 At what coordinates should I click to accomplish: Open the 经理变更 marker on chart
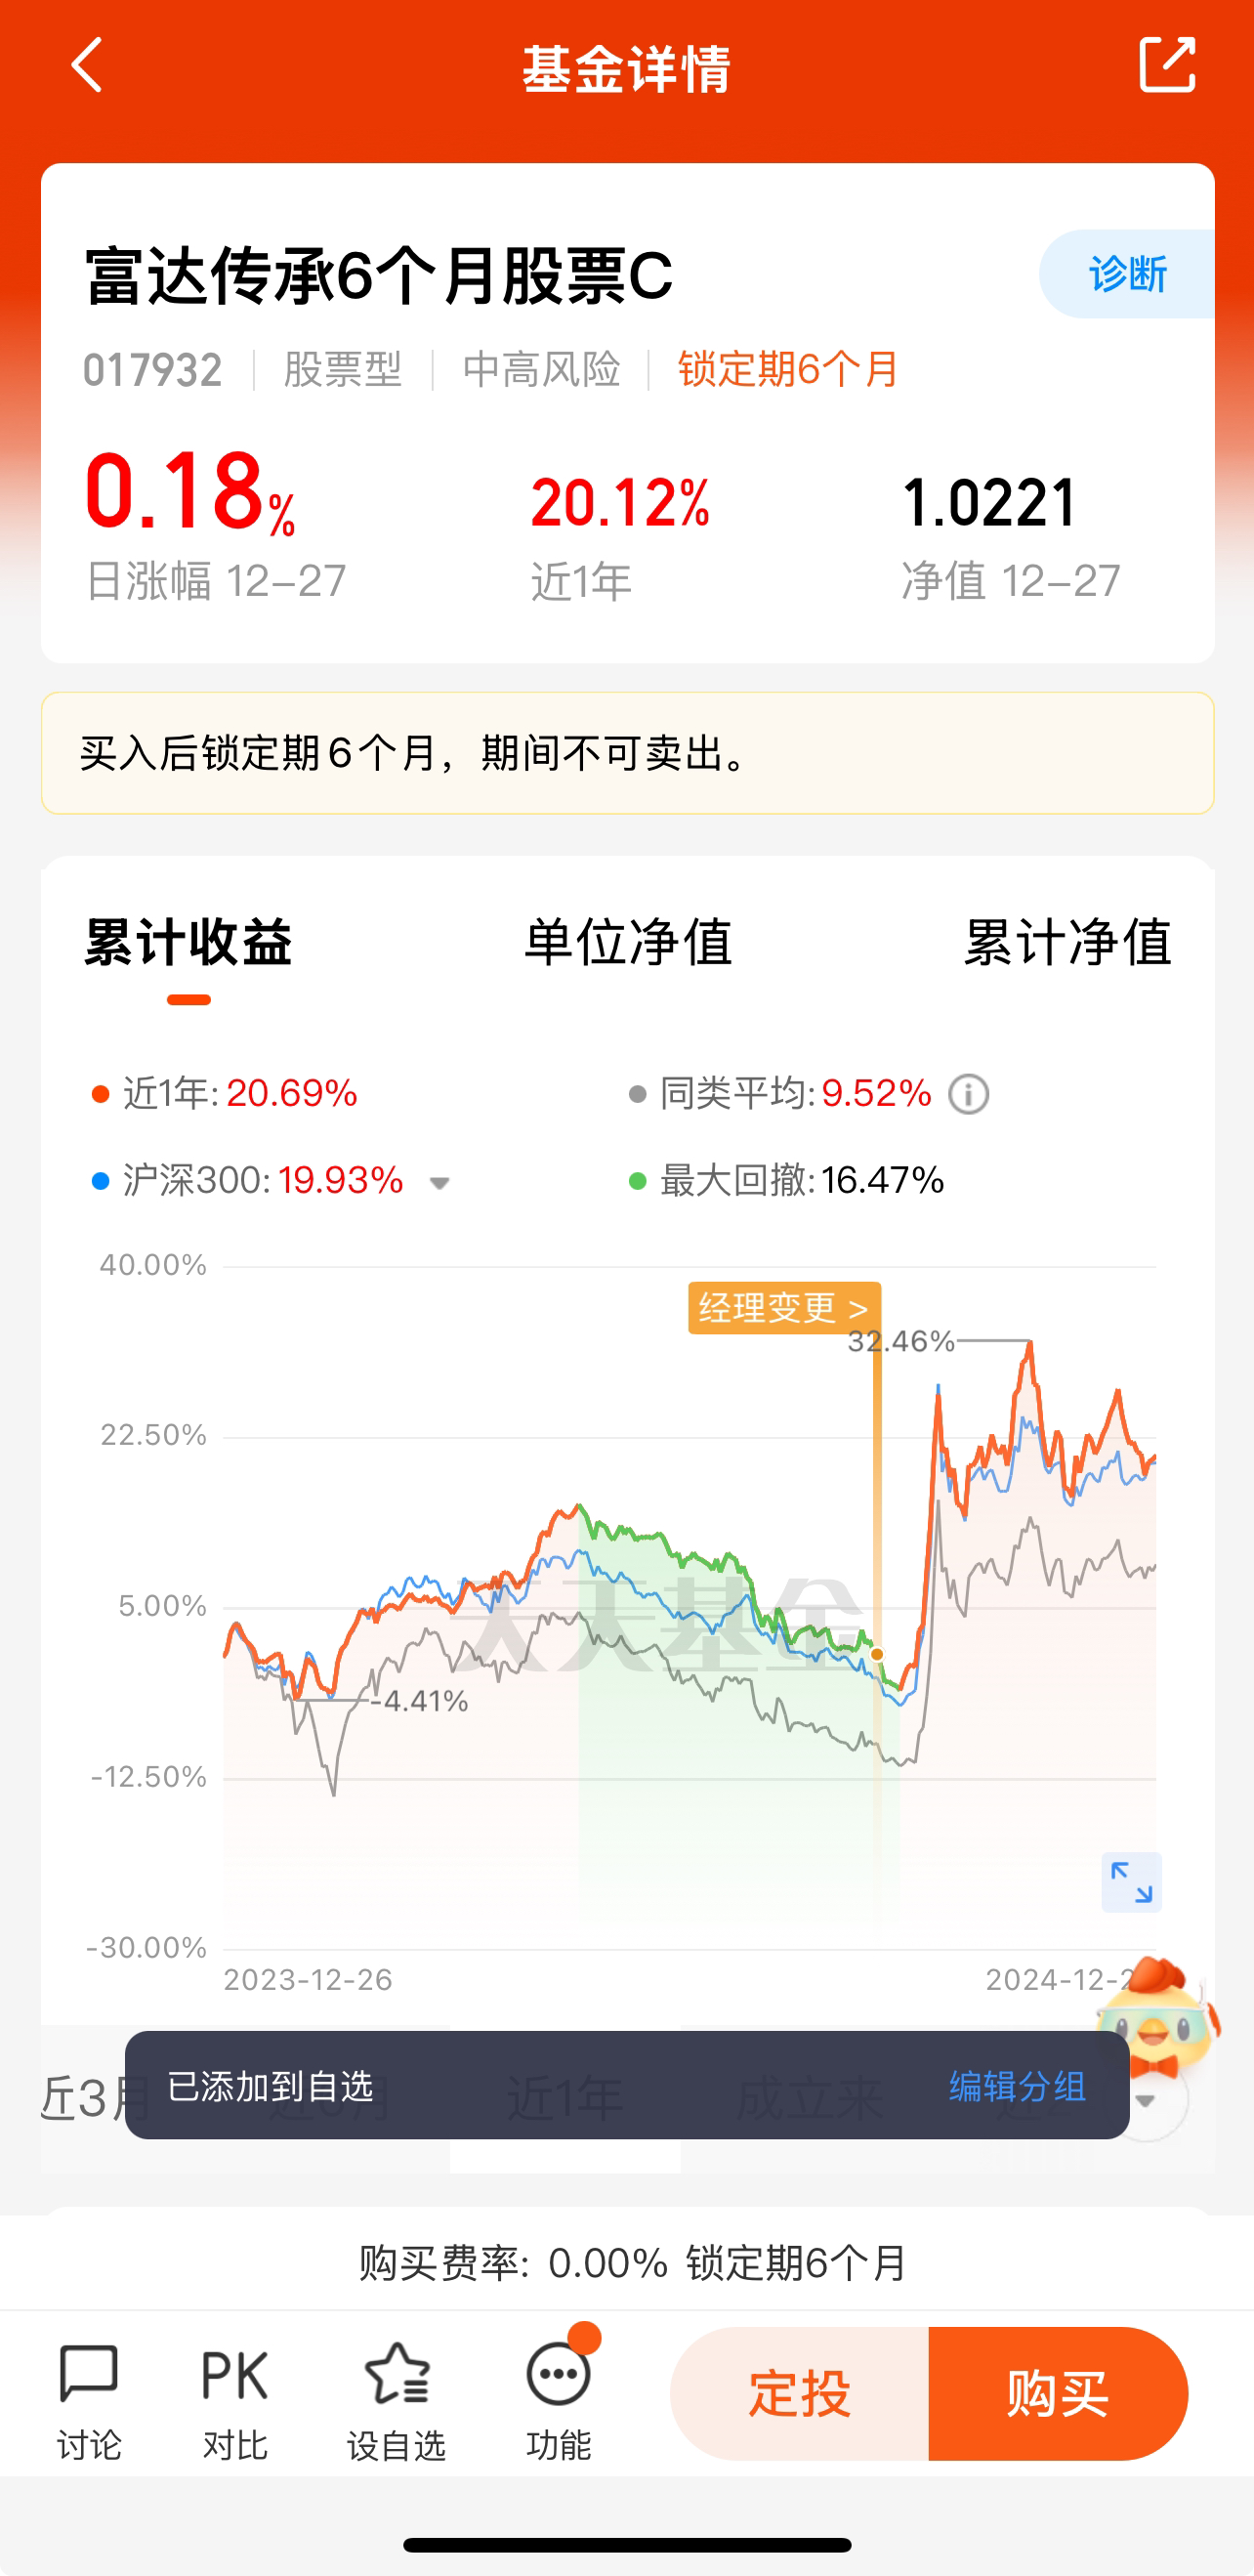[784, 1307]
